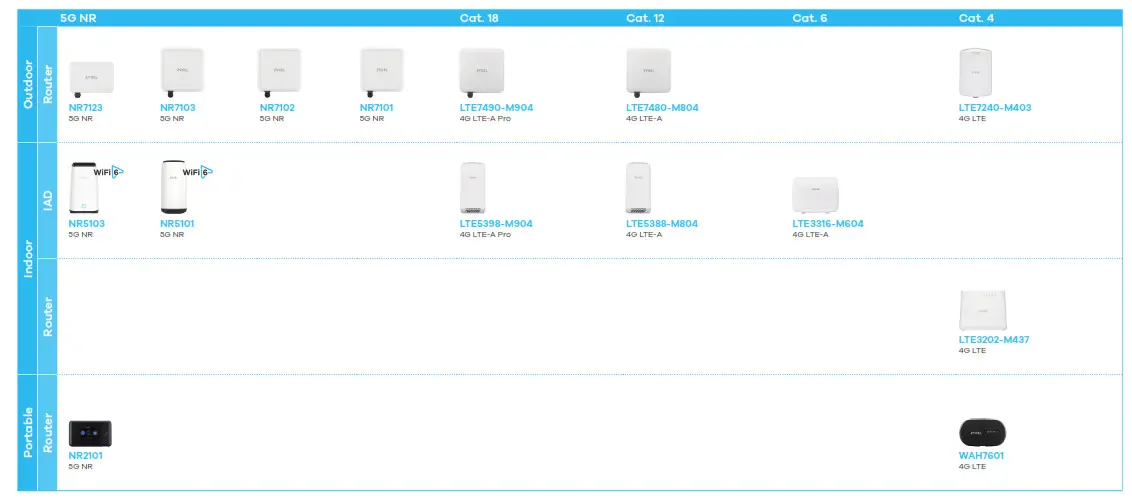Click the LTE5388-M804 device image

pos(638,188)
